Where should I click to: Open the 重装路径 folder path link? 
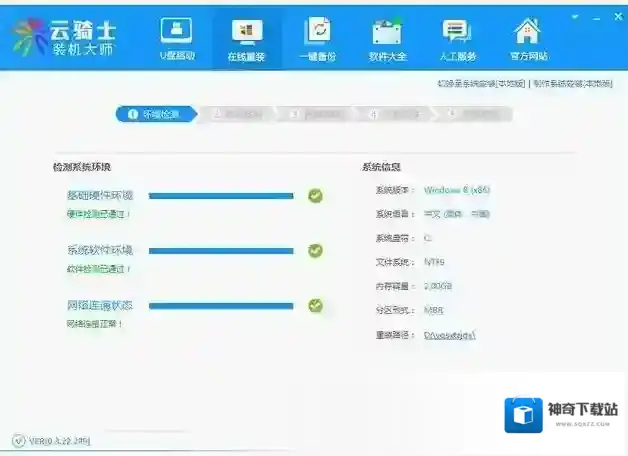(x=449, y=334)
